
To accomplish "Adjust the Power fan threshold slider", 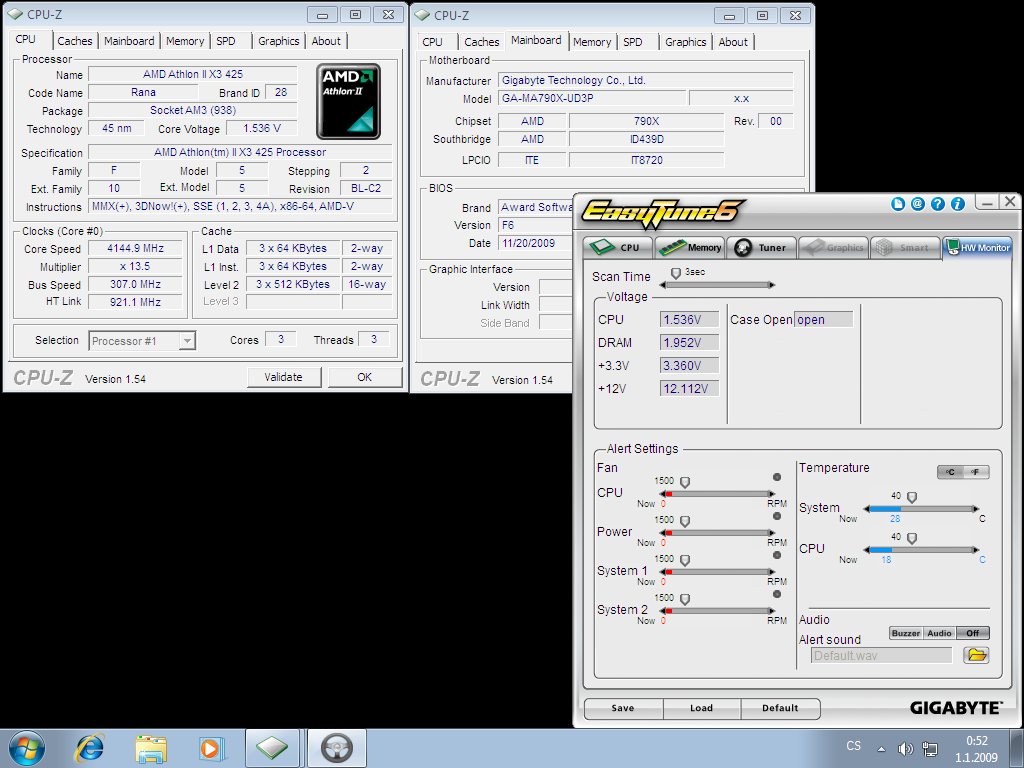I will click(685, 522).
